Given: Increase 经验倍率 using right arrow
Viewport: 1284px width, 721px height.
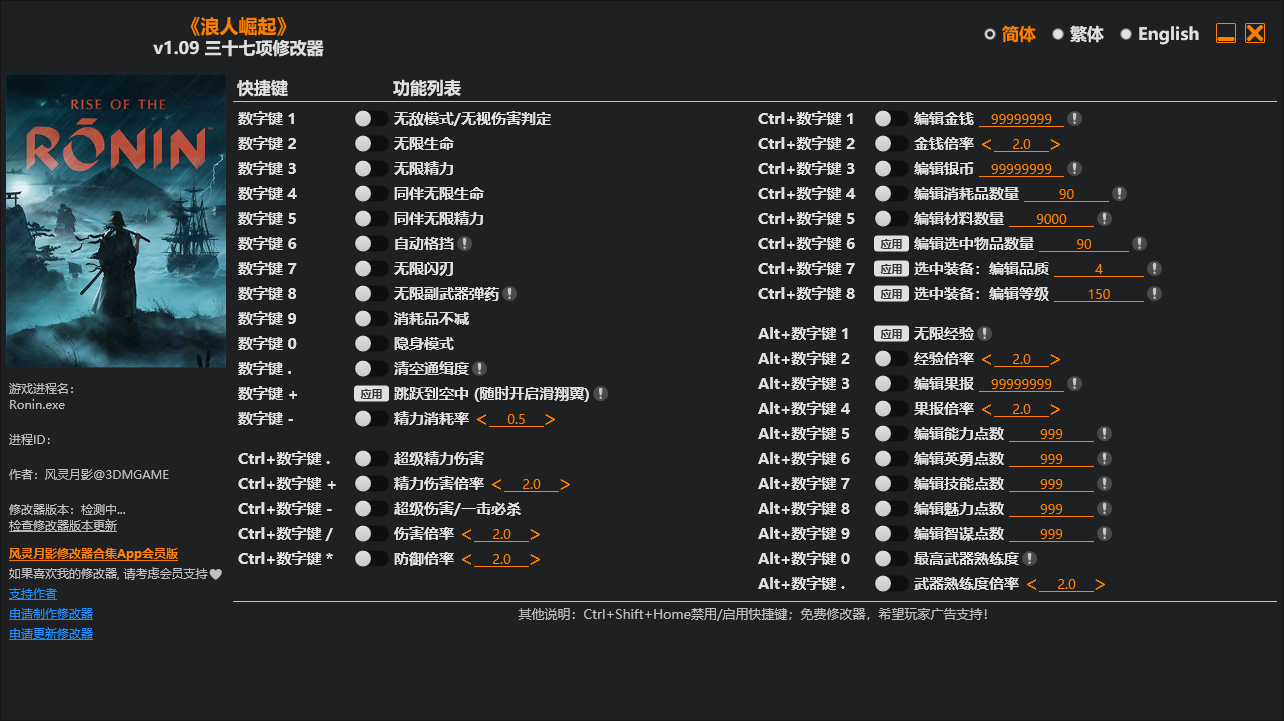Looking at the screenshot, I should point(1055,359).
